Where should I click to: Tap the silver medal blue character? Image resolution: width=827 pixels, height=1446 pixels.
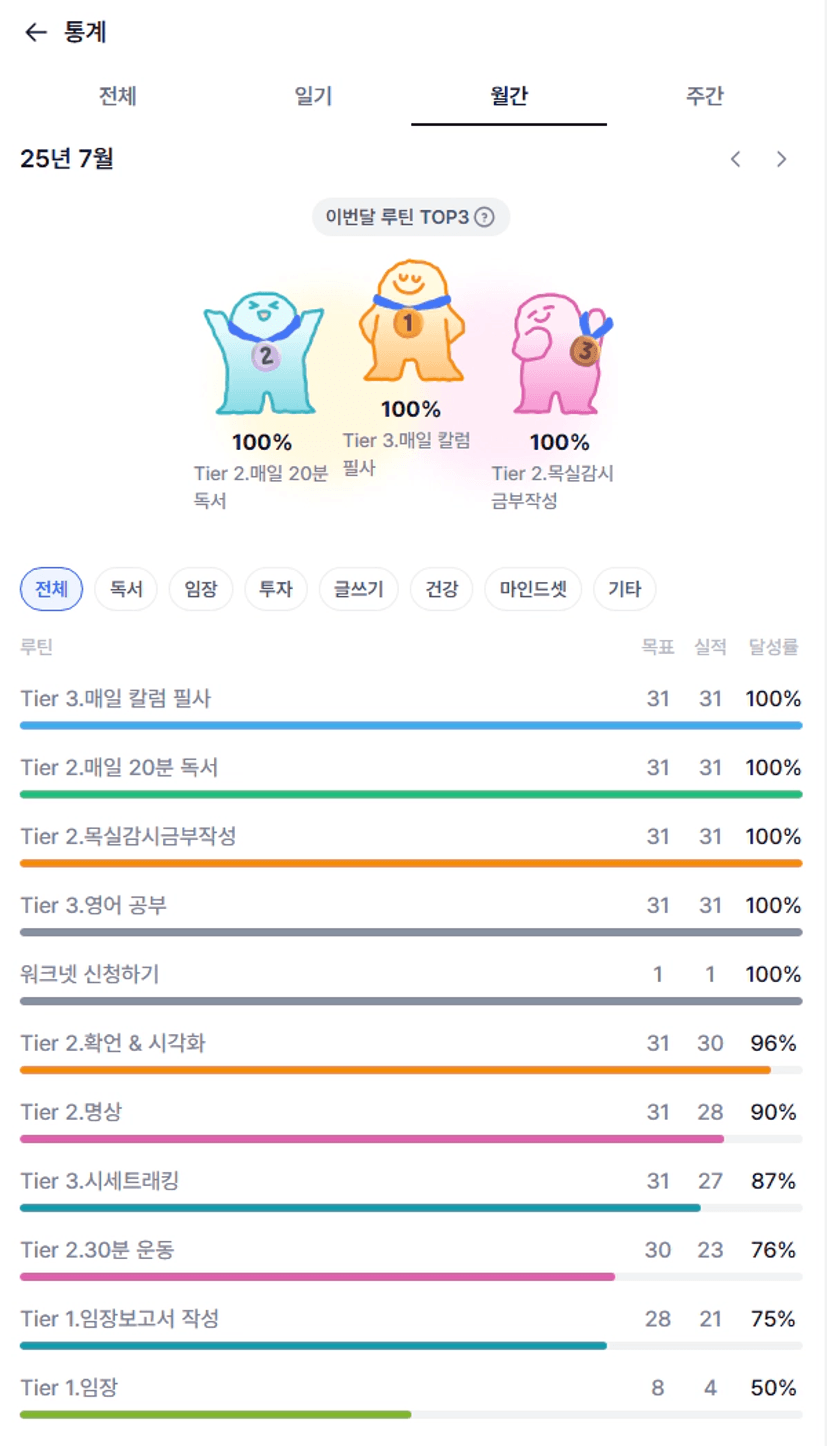coord(263,353)
